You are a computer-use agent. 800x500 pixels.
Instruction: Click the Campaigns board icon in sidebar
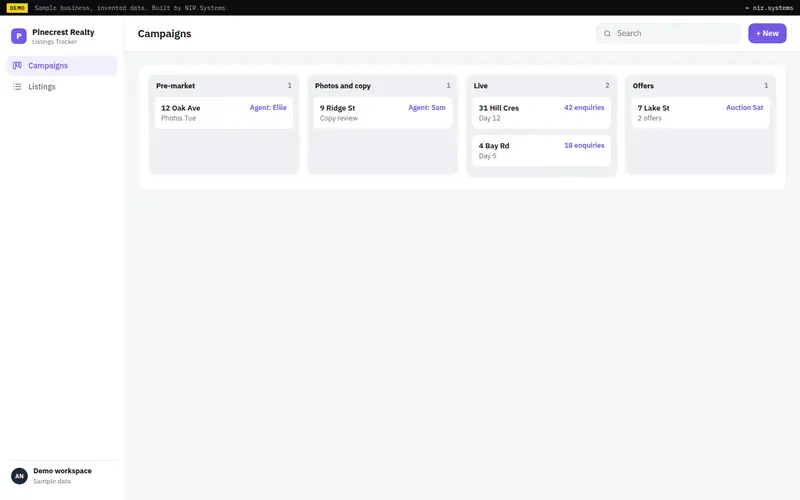[17, 65]
